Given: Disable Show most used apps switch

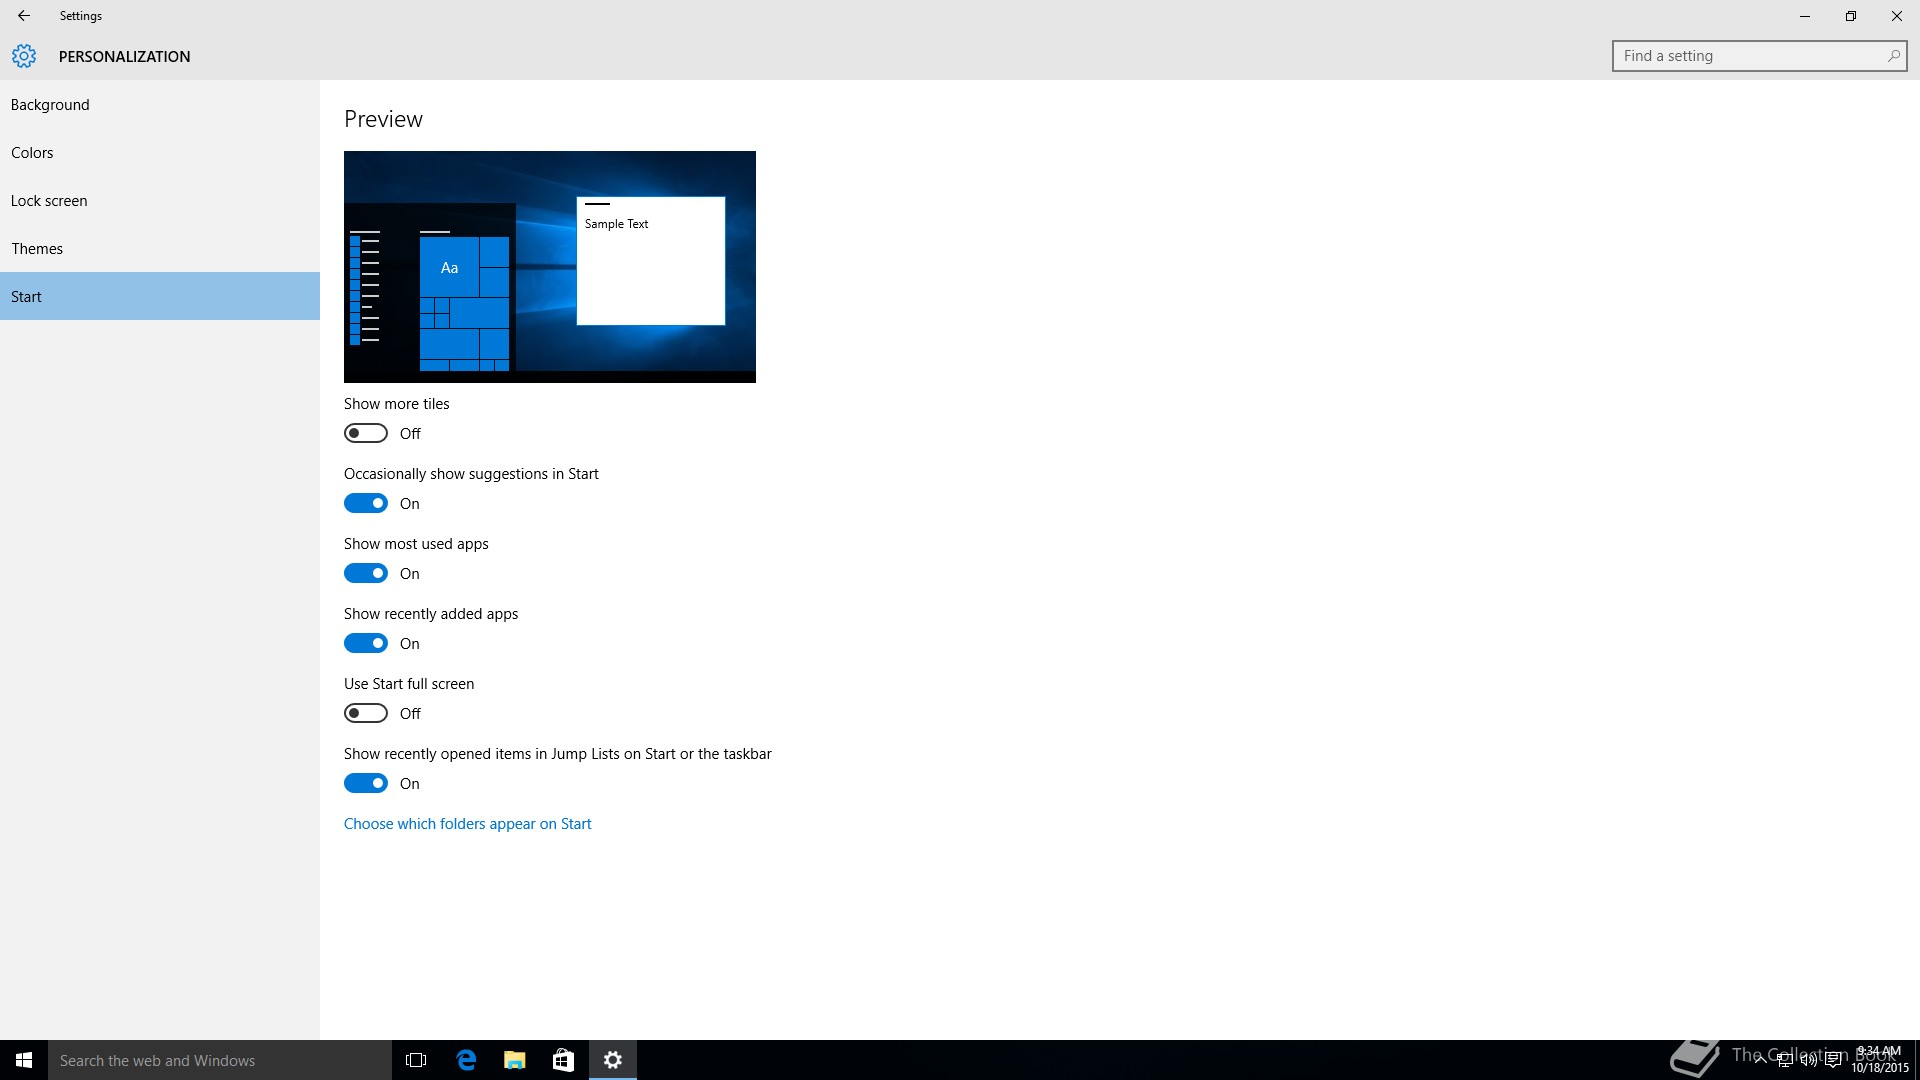Looking at the screenshot, I should coord(366,573).
